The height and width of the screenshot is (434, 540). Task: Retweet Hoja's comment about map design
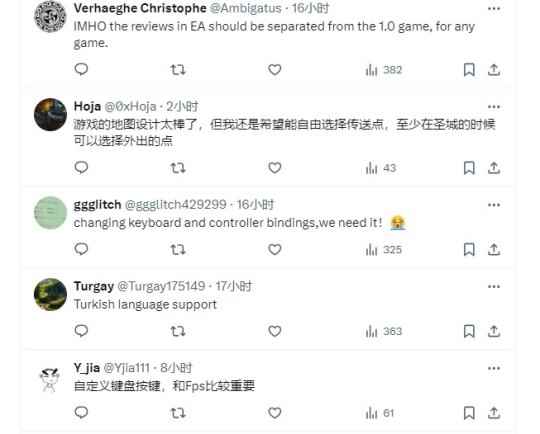click(178, 168)
